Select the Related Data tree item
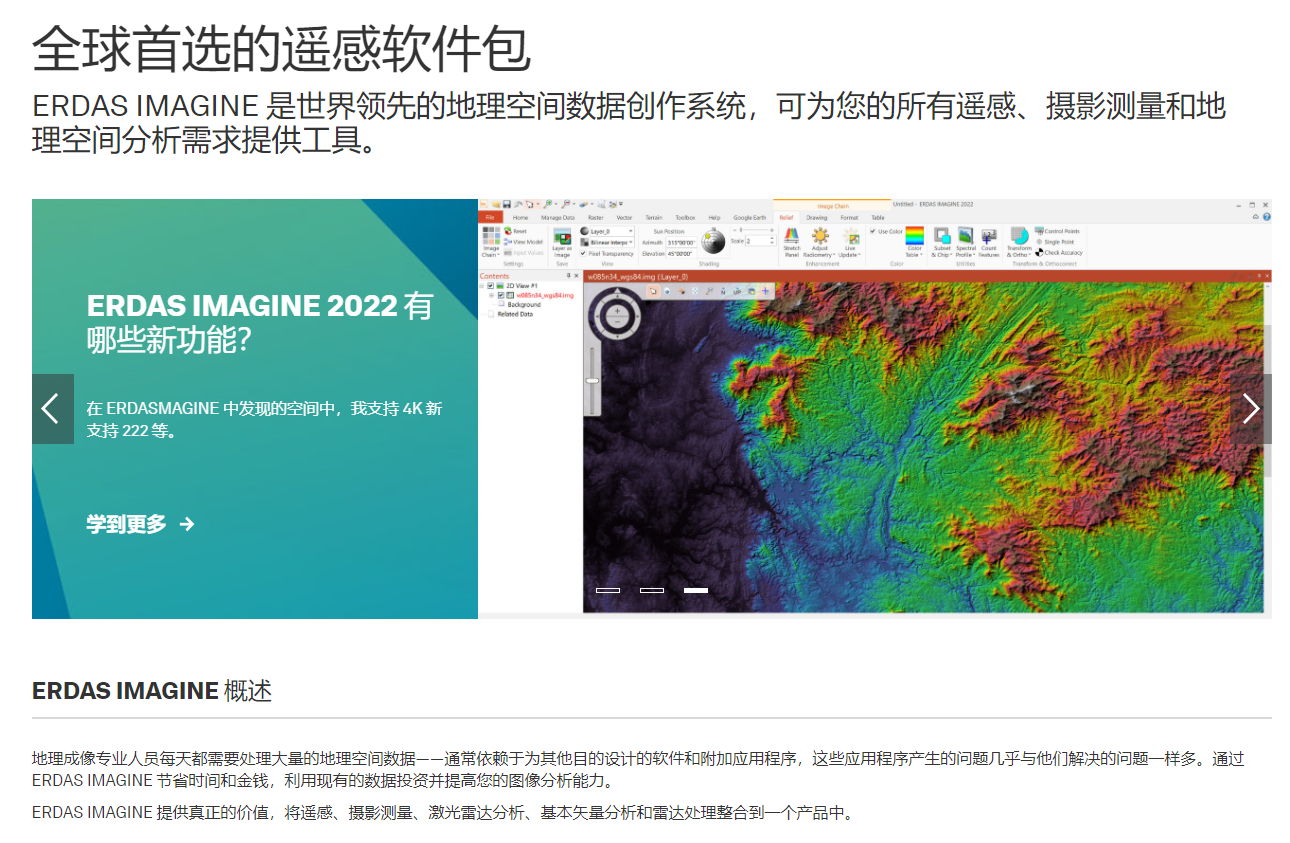The height and width of the screenshot is (843, 1290). tap(515, 314)
